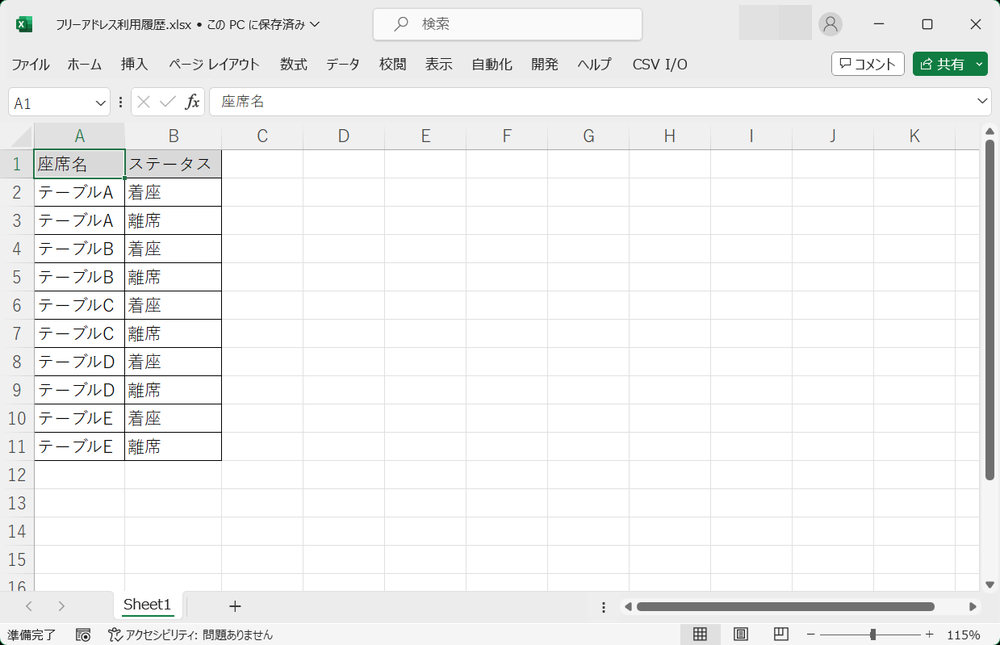The image size is (1000, 645).
Task: Click the 共有 share button
Action: (942, 64)
